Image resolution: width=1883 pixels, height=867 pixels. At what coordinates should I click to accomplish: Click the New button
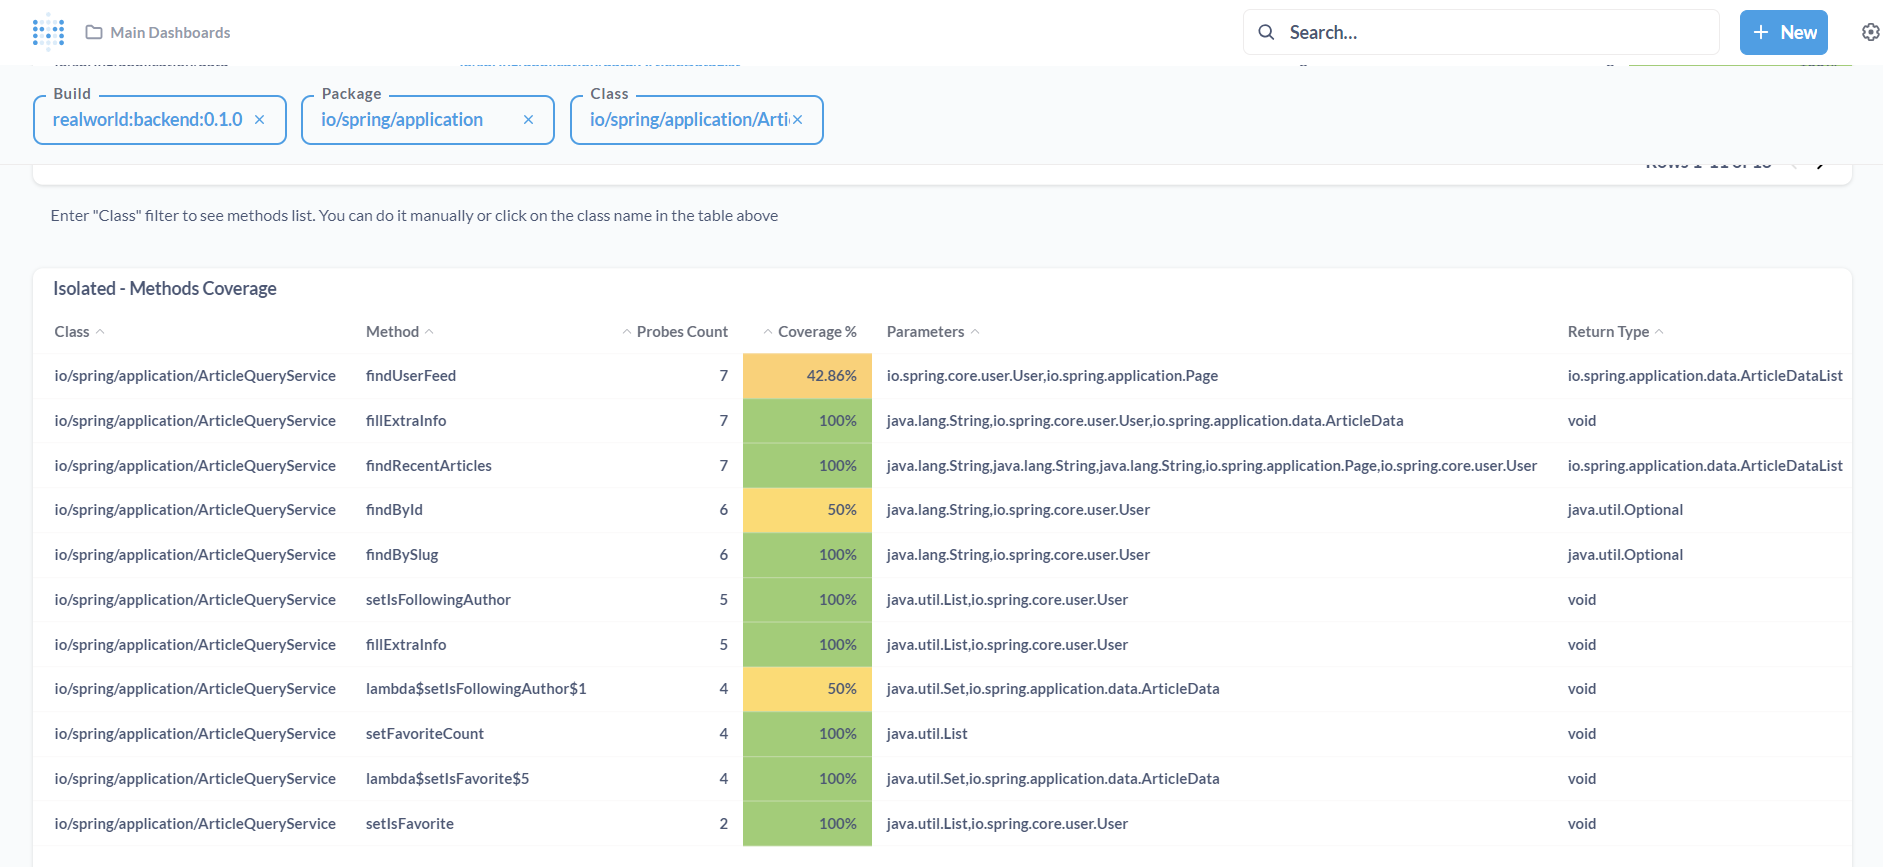point(1784,32)
